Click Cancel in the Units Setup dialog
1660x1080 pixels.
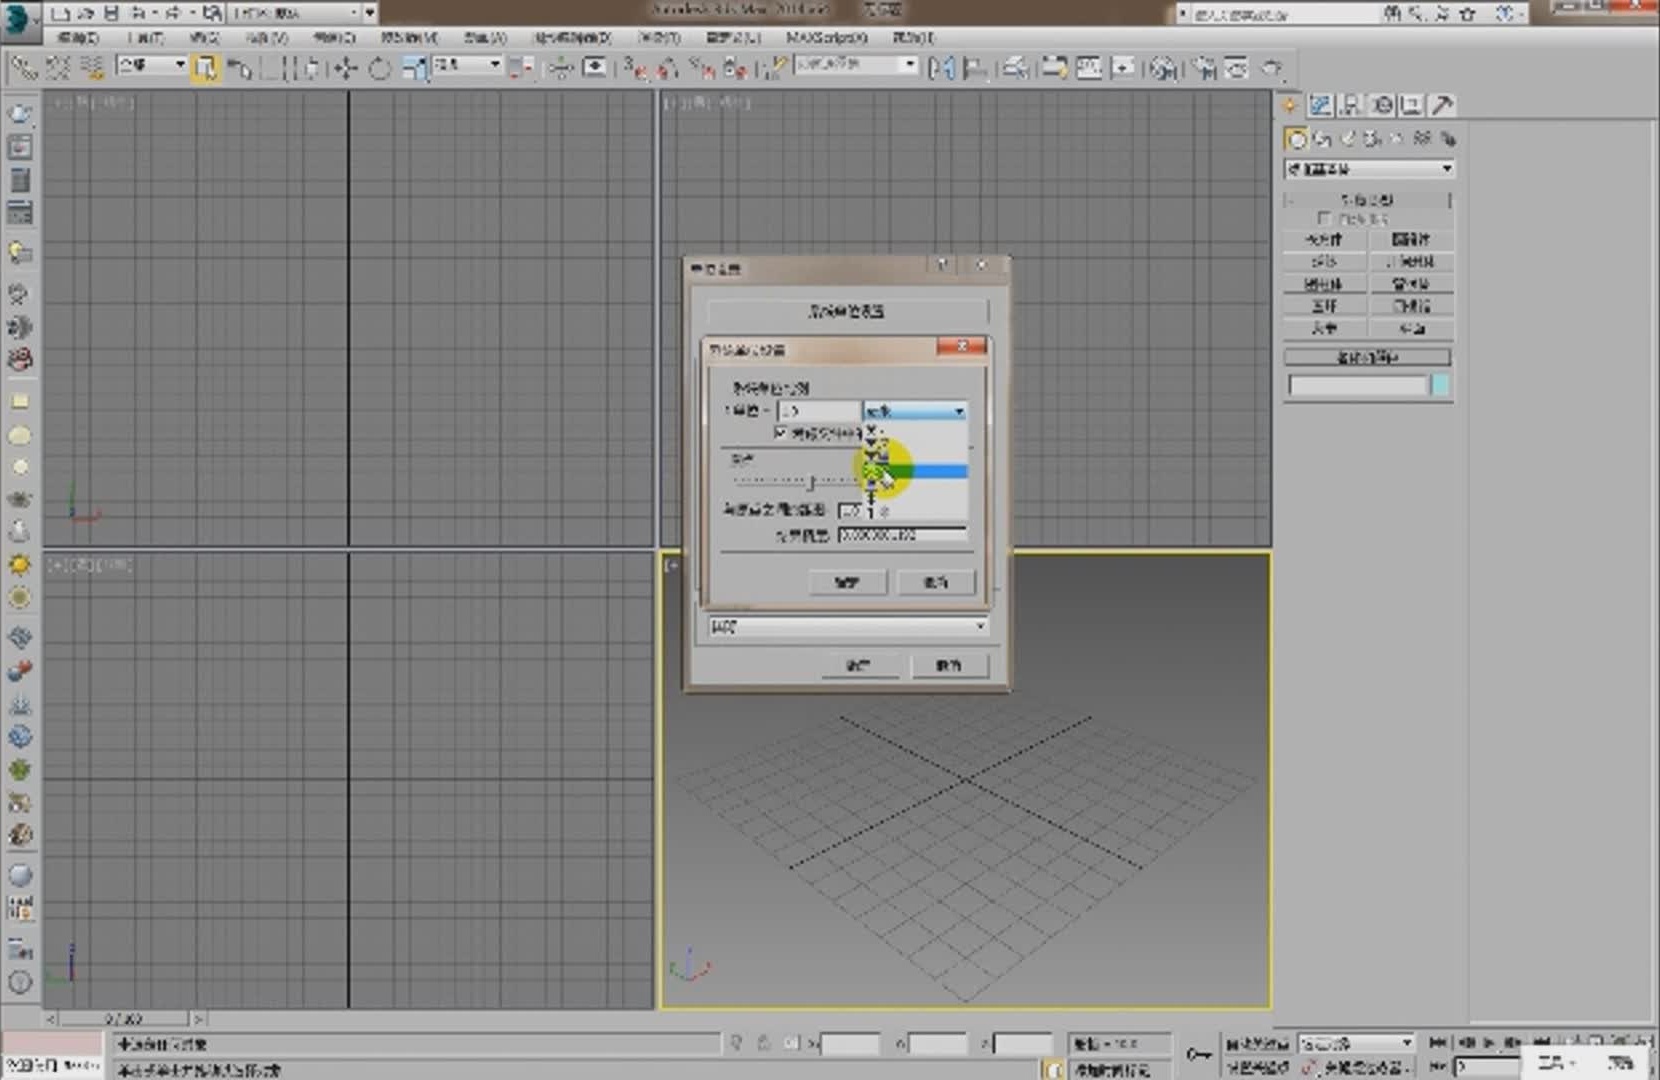[x=949, y=665]
